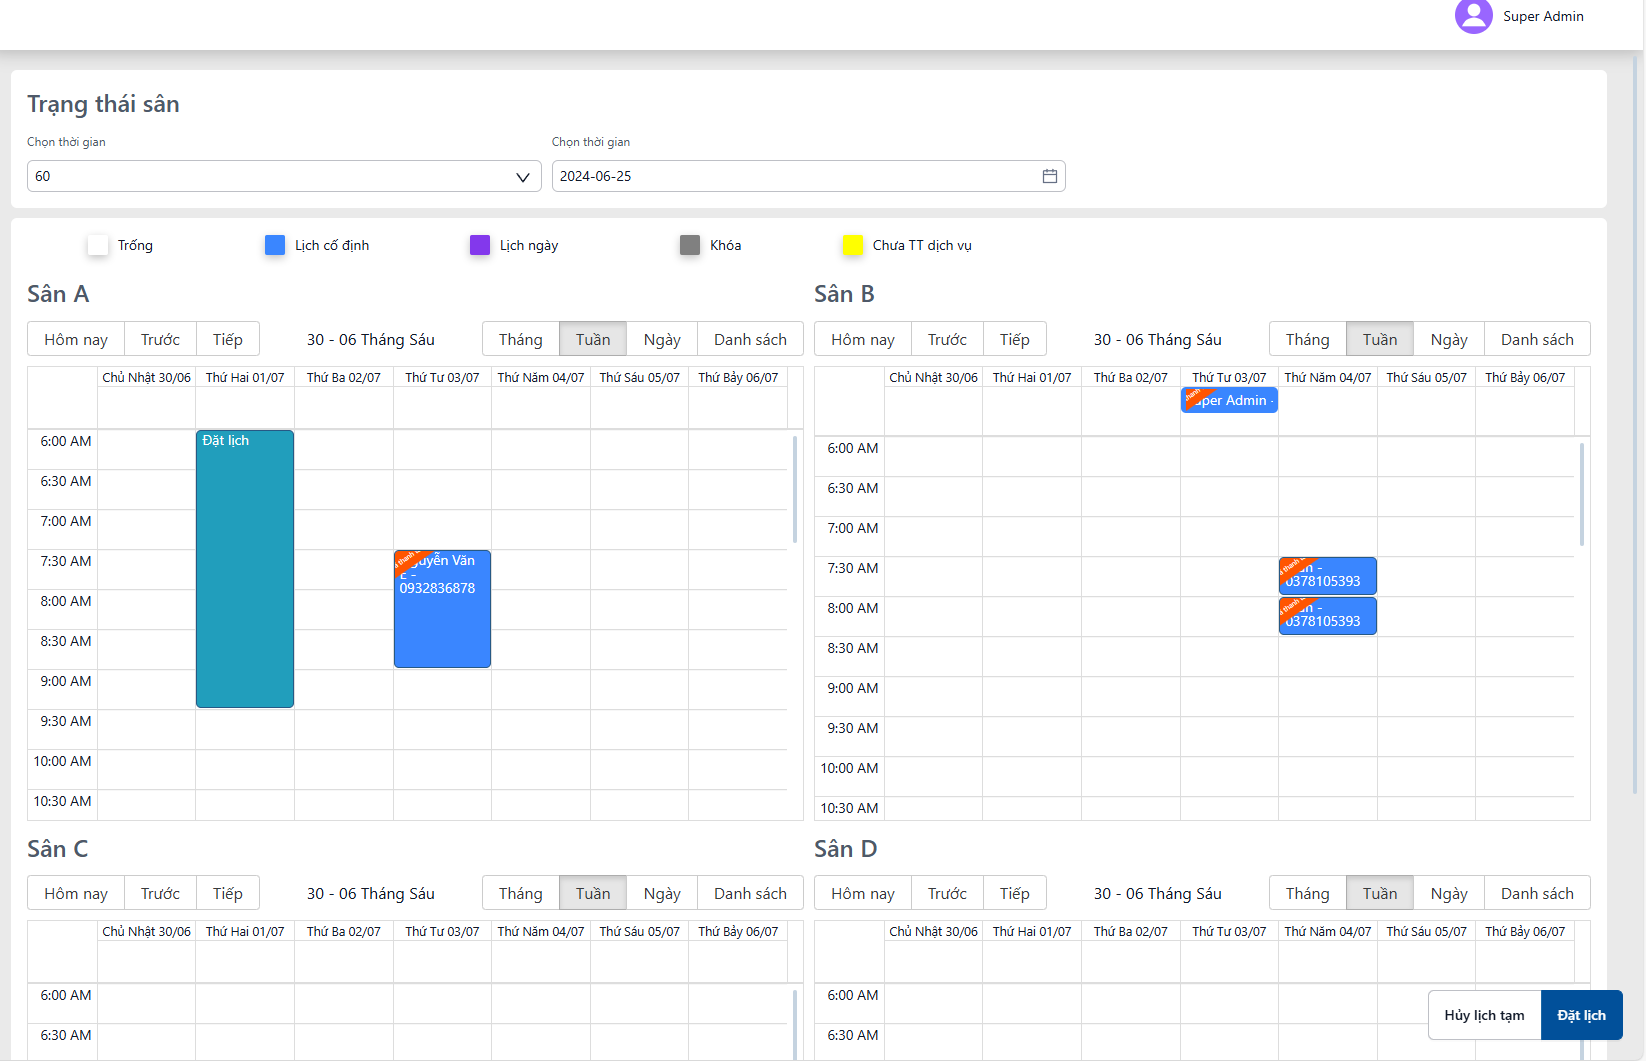Click the Super Admin avatar icon
This screenshot has height=1061, width=1646.
click(1473, 16)
